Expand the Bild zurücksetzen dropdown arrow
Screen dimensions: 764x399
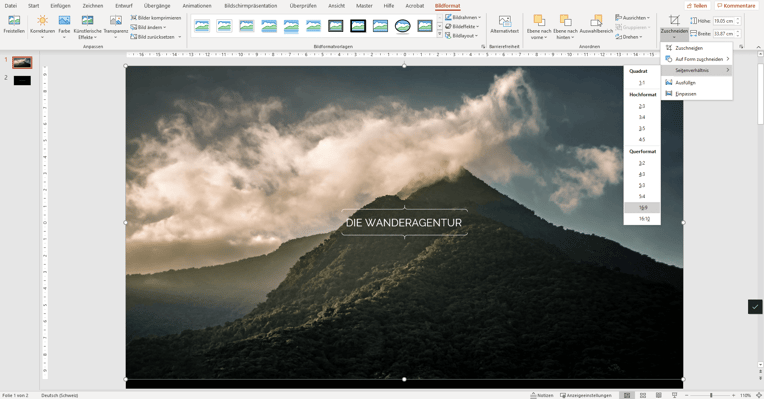point(180,37)
